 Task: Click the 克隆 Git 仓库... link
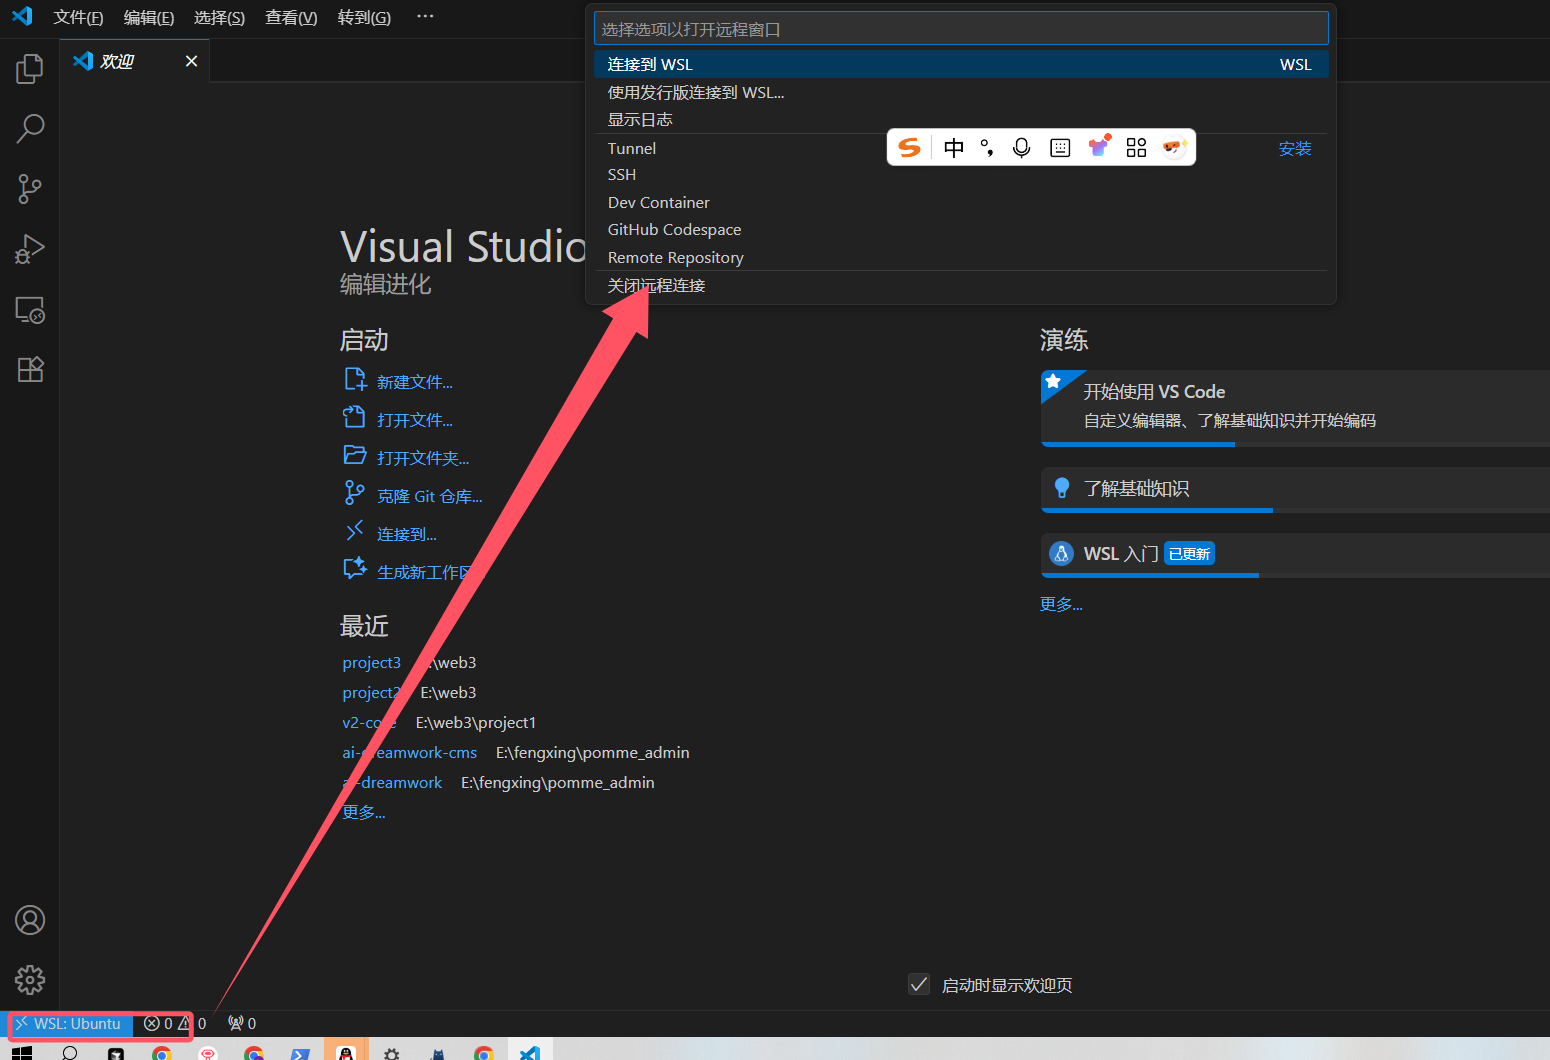click(x=429, y=496)
